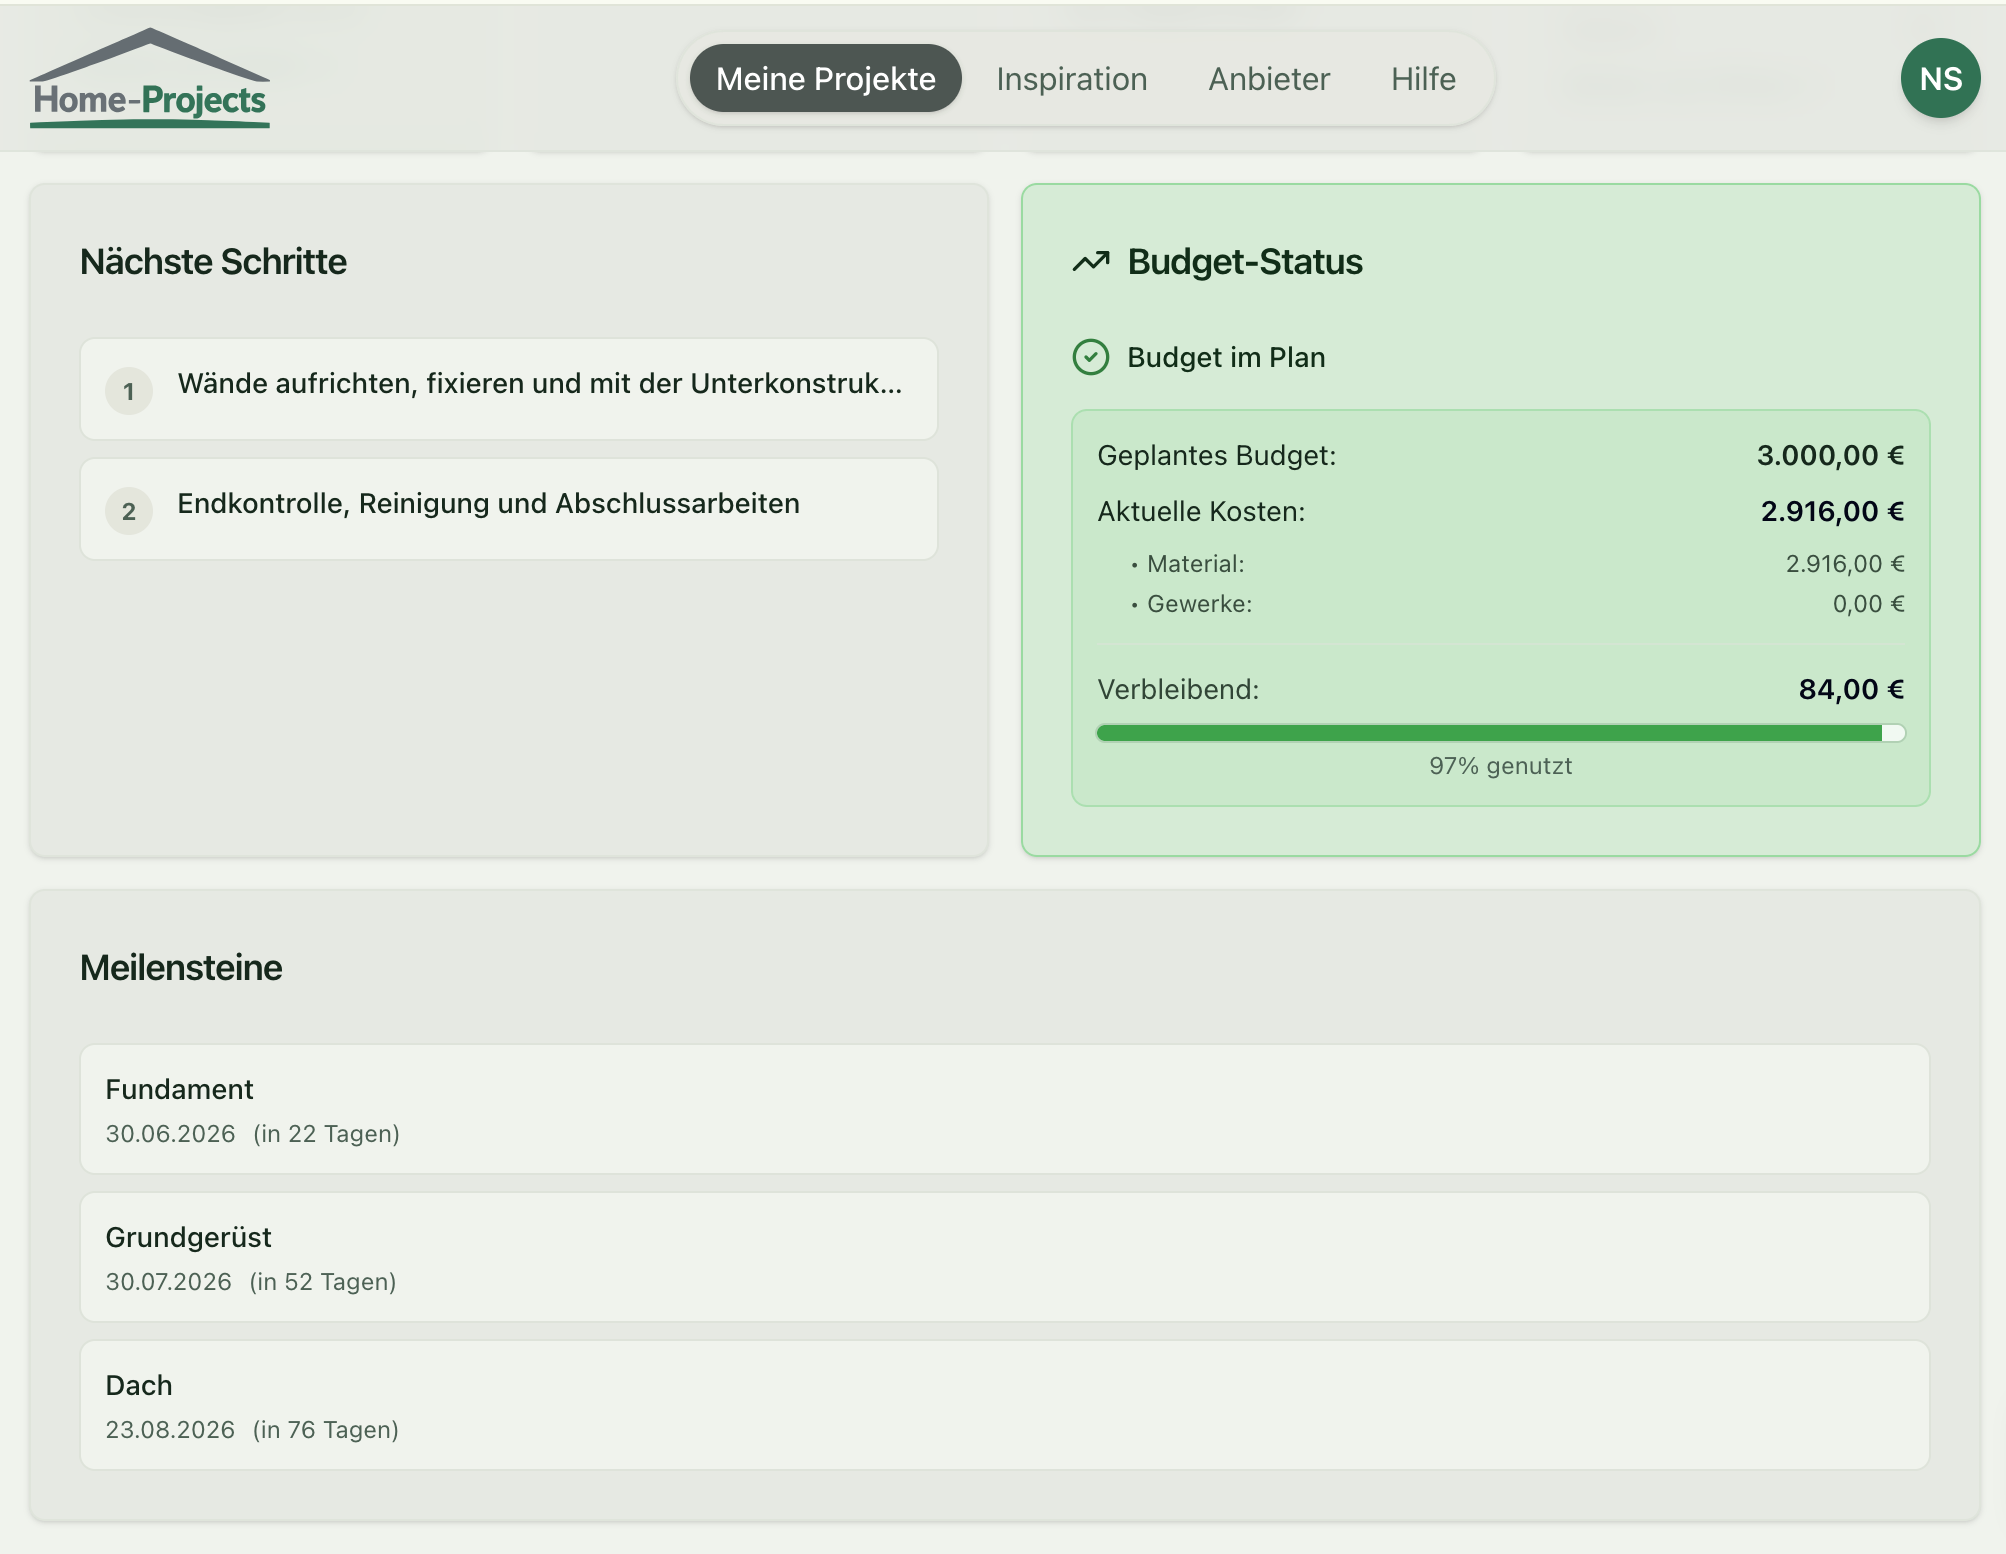The image size is (2006, 1554).
Task: Click the date 23.08.2026
Action: tap(170, 1430)
